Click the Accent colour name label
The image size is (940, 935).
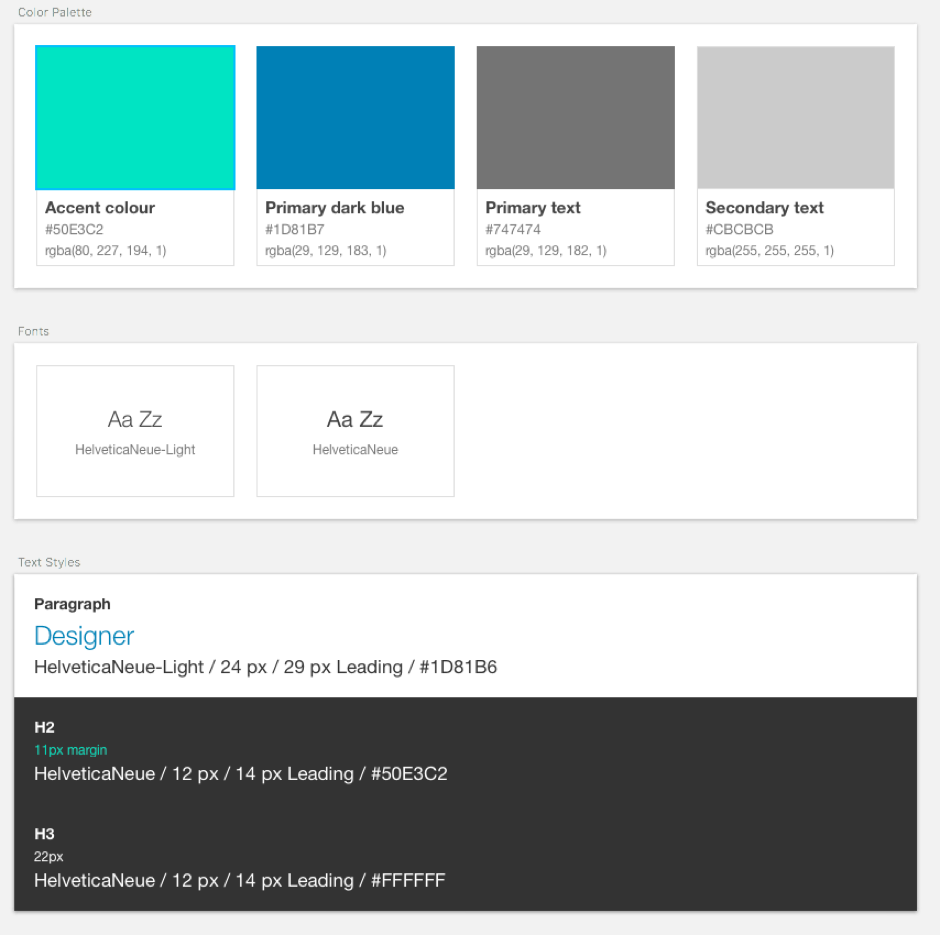(100, 208)
